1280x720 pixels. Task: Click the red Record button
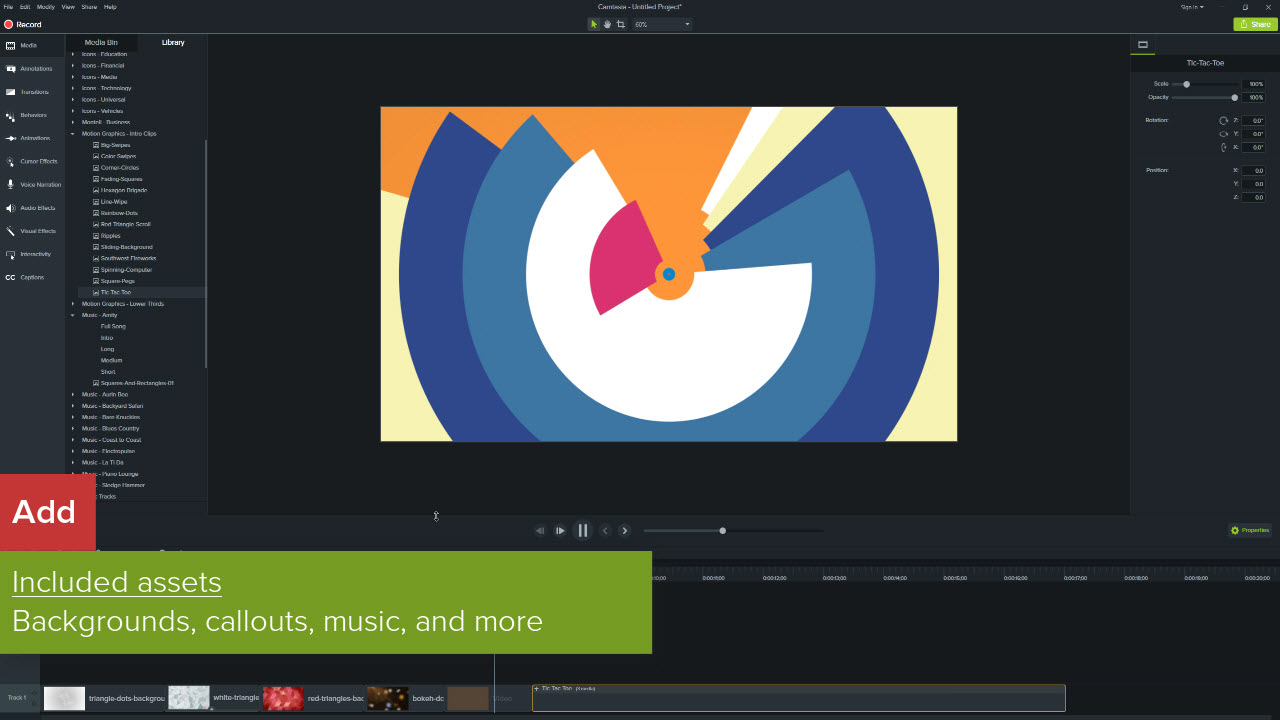point(23,23)
